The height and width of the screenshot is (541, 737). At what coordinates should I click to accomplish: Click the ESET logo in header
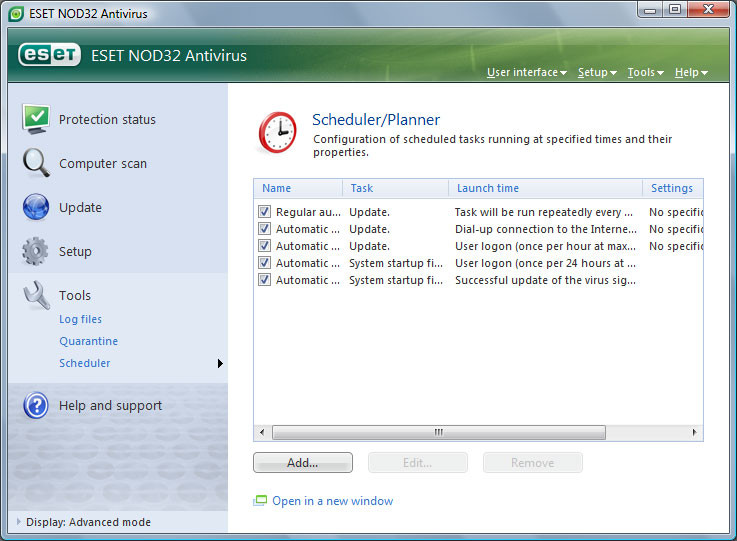tap(49, 55)
